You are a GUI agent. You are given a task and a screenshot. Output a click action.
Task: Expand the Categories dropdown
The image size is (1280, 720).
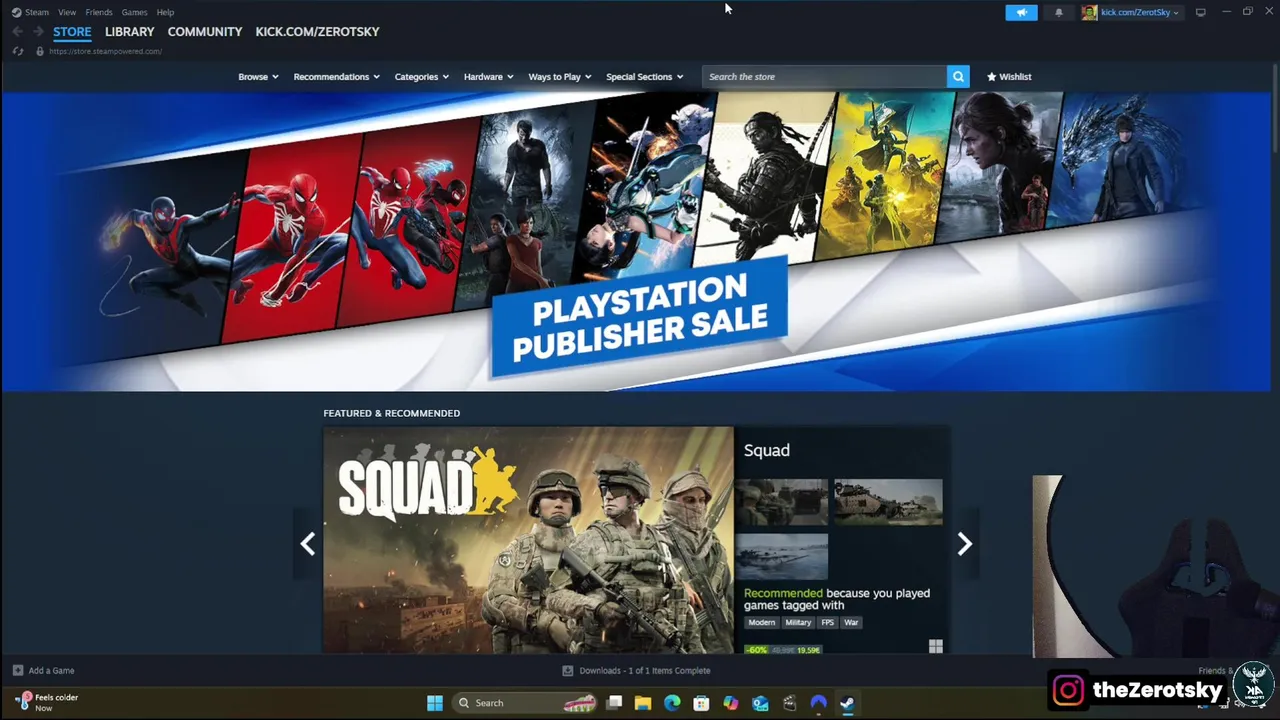421,76
